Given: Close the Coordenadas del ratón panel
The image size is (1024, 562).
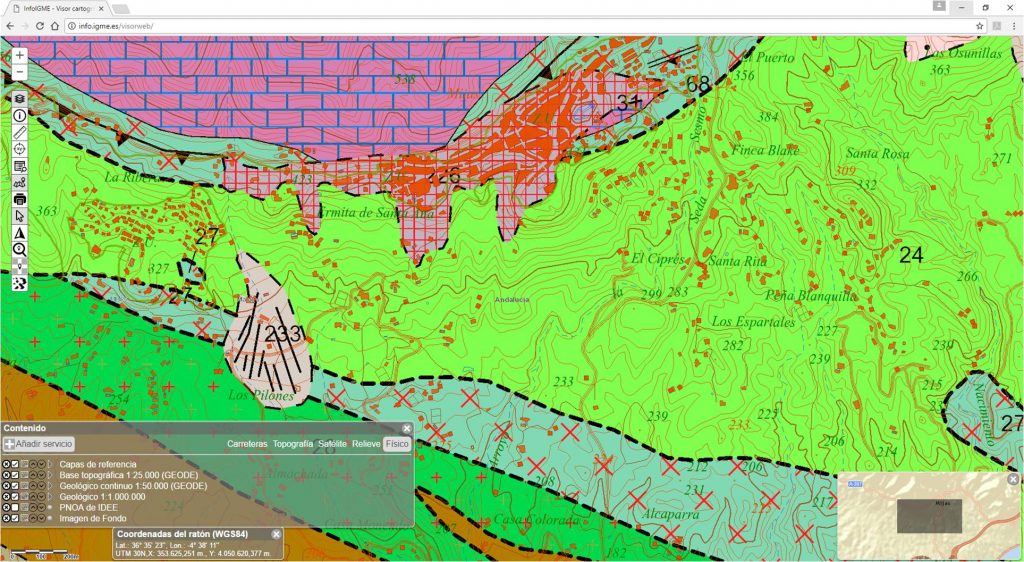Looking at the screenshot, I should coord(276,534).
